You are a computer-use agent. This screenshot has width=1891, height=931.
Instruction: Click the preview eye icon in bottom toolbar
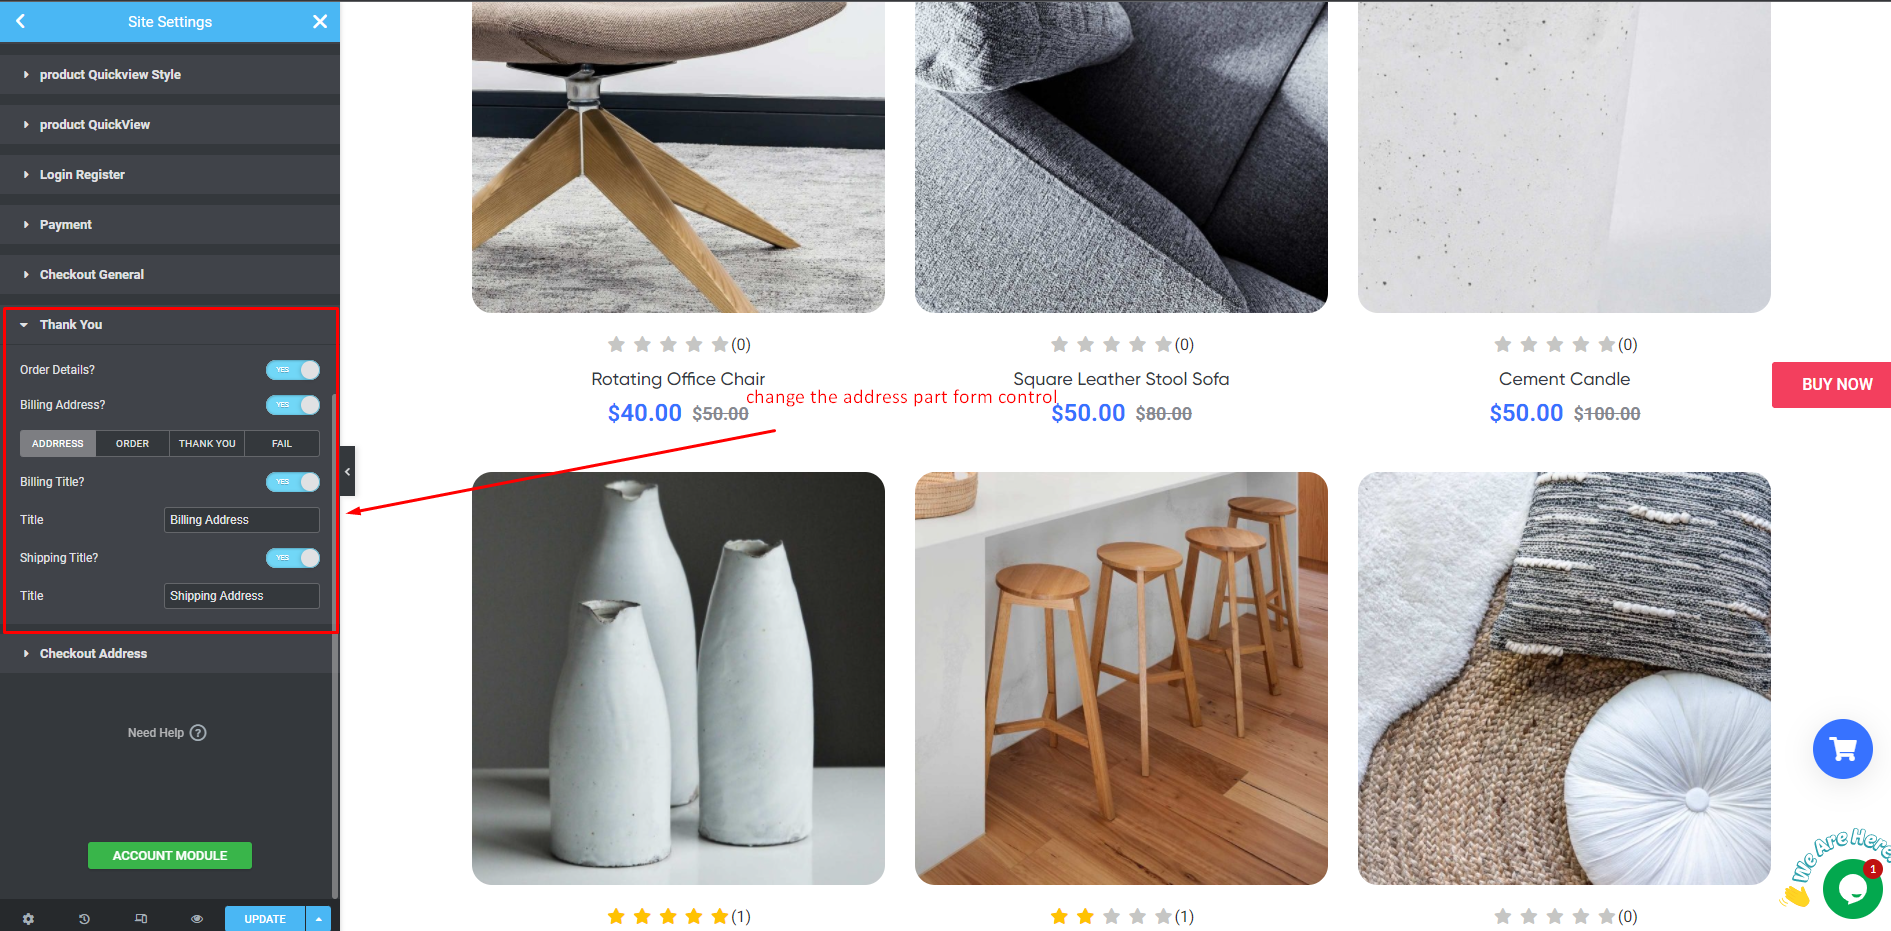[x=197, y=919]
